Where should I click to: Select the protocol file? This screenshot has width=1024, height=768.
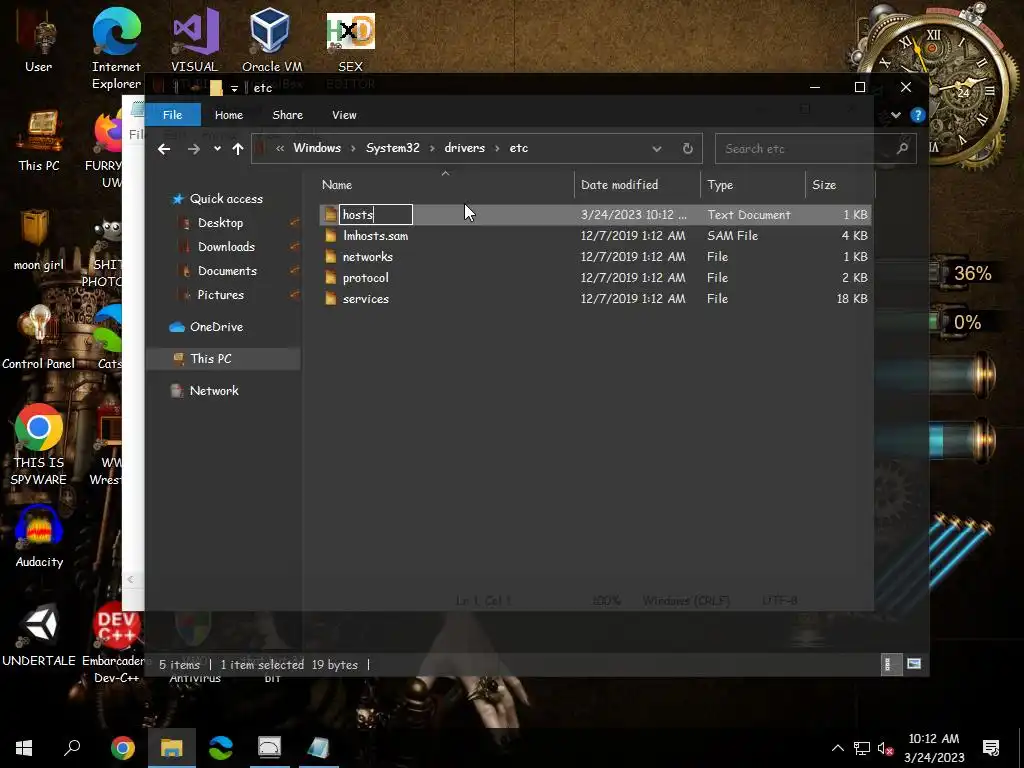(366, 278)
